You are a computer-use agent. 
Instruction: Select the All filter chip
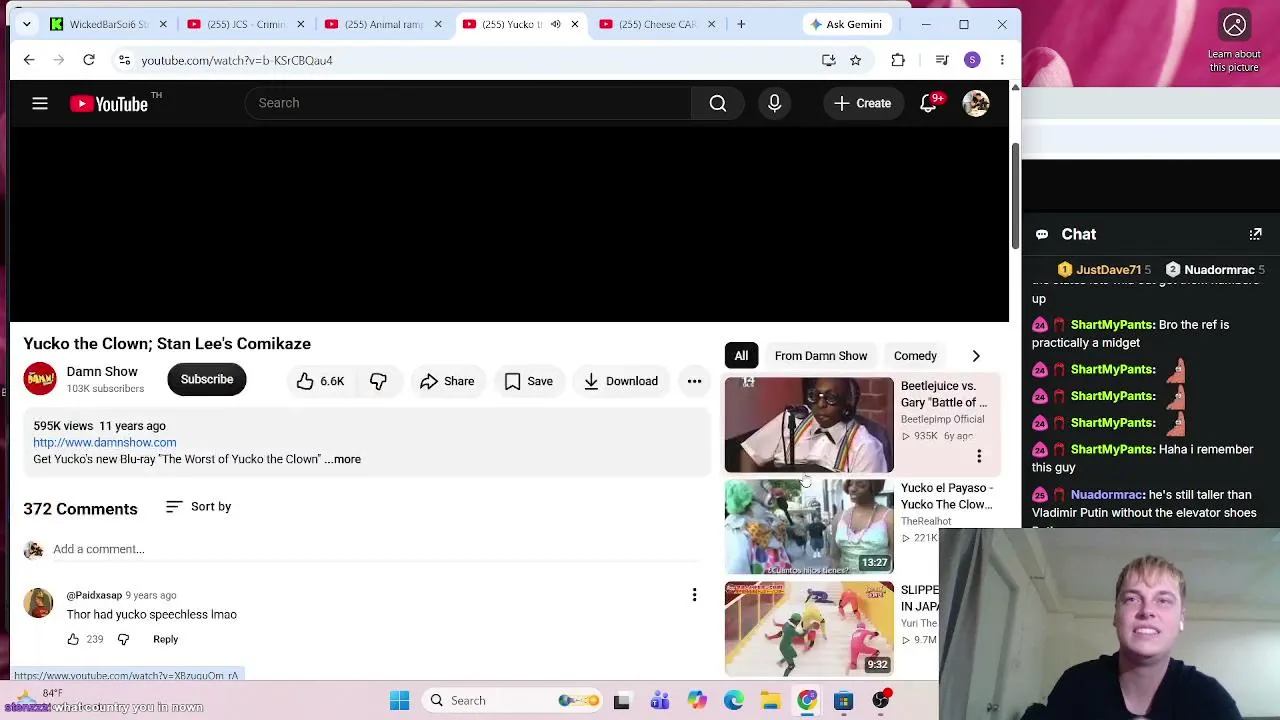click(x=741, y=356)
